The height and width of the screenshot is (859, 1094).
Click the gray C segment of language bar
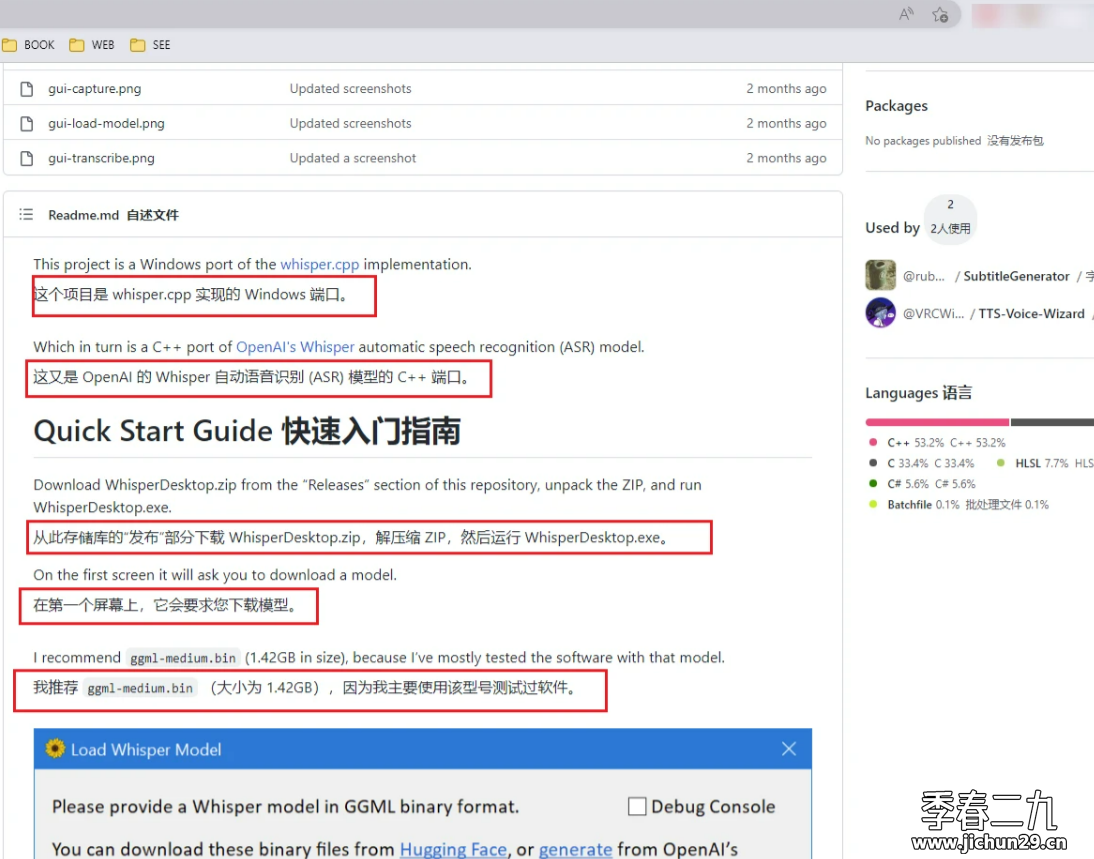1052,422
